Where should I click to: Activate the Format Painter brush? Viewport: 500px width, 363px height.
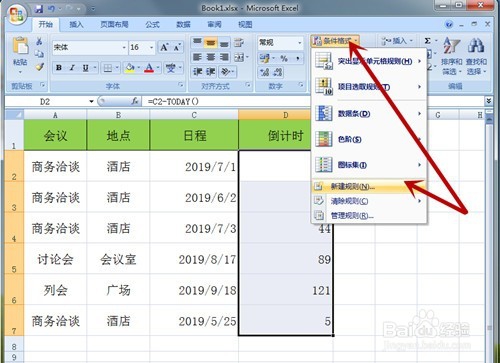point(40,67)
